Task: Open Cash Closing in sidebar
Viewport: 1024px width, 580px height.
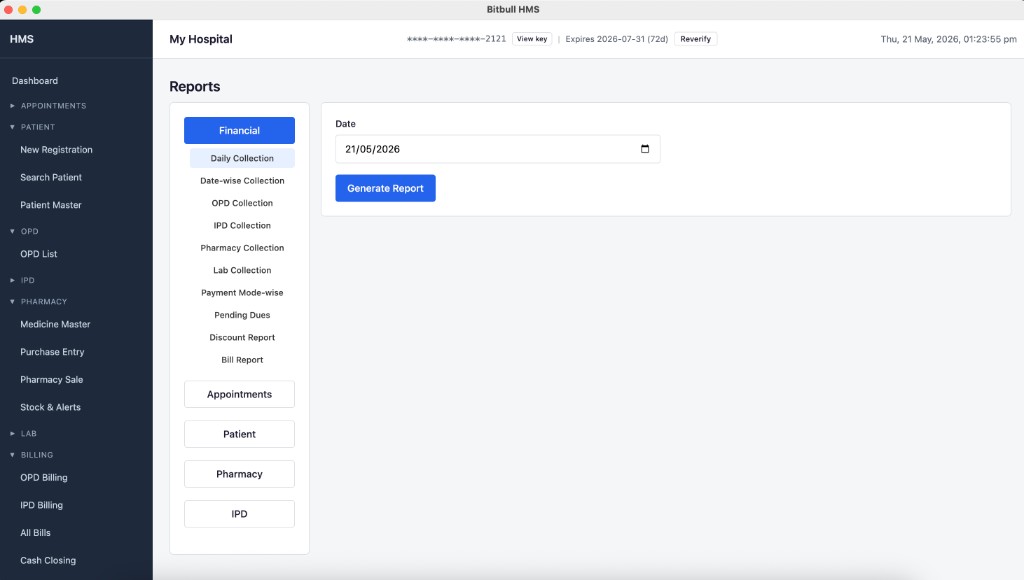Action: coord(48,560)
